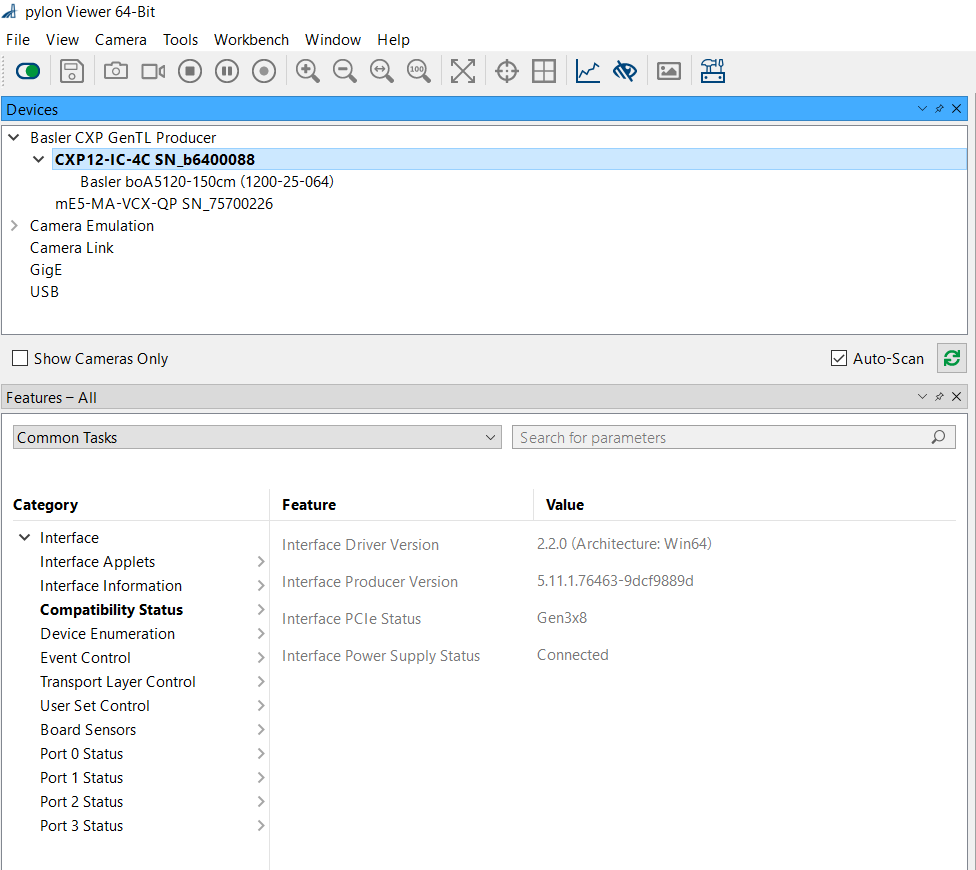Toggle the camera open/close switch in toolbar
976x870 pixels.
(28, 71)
